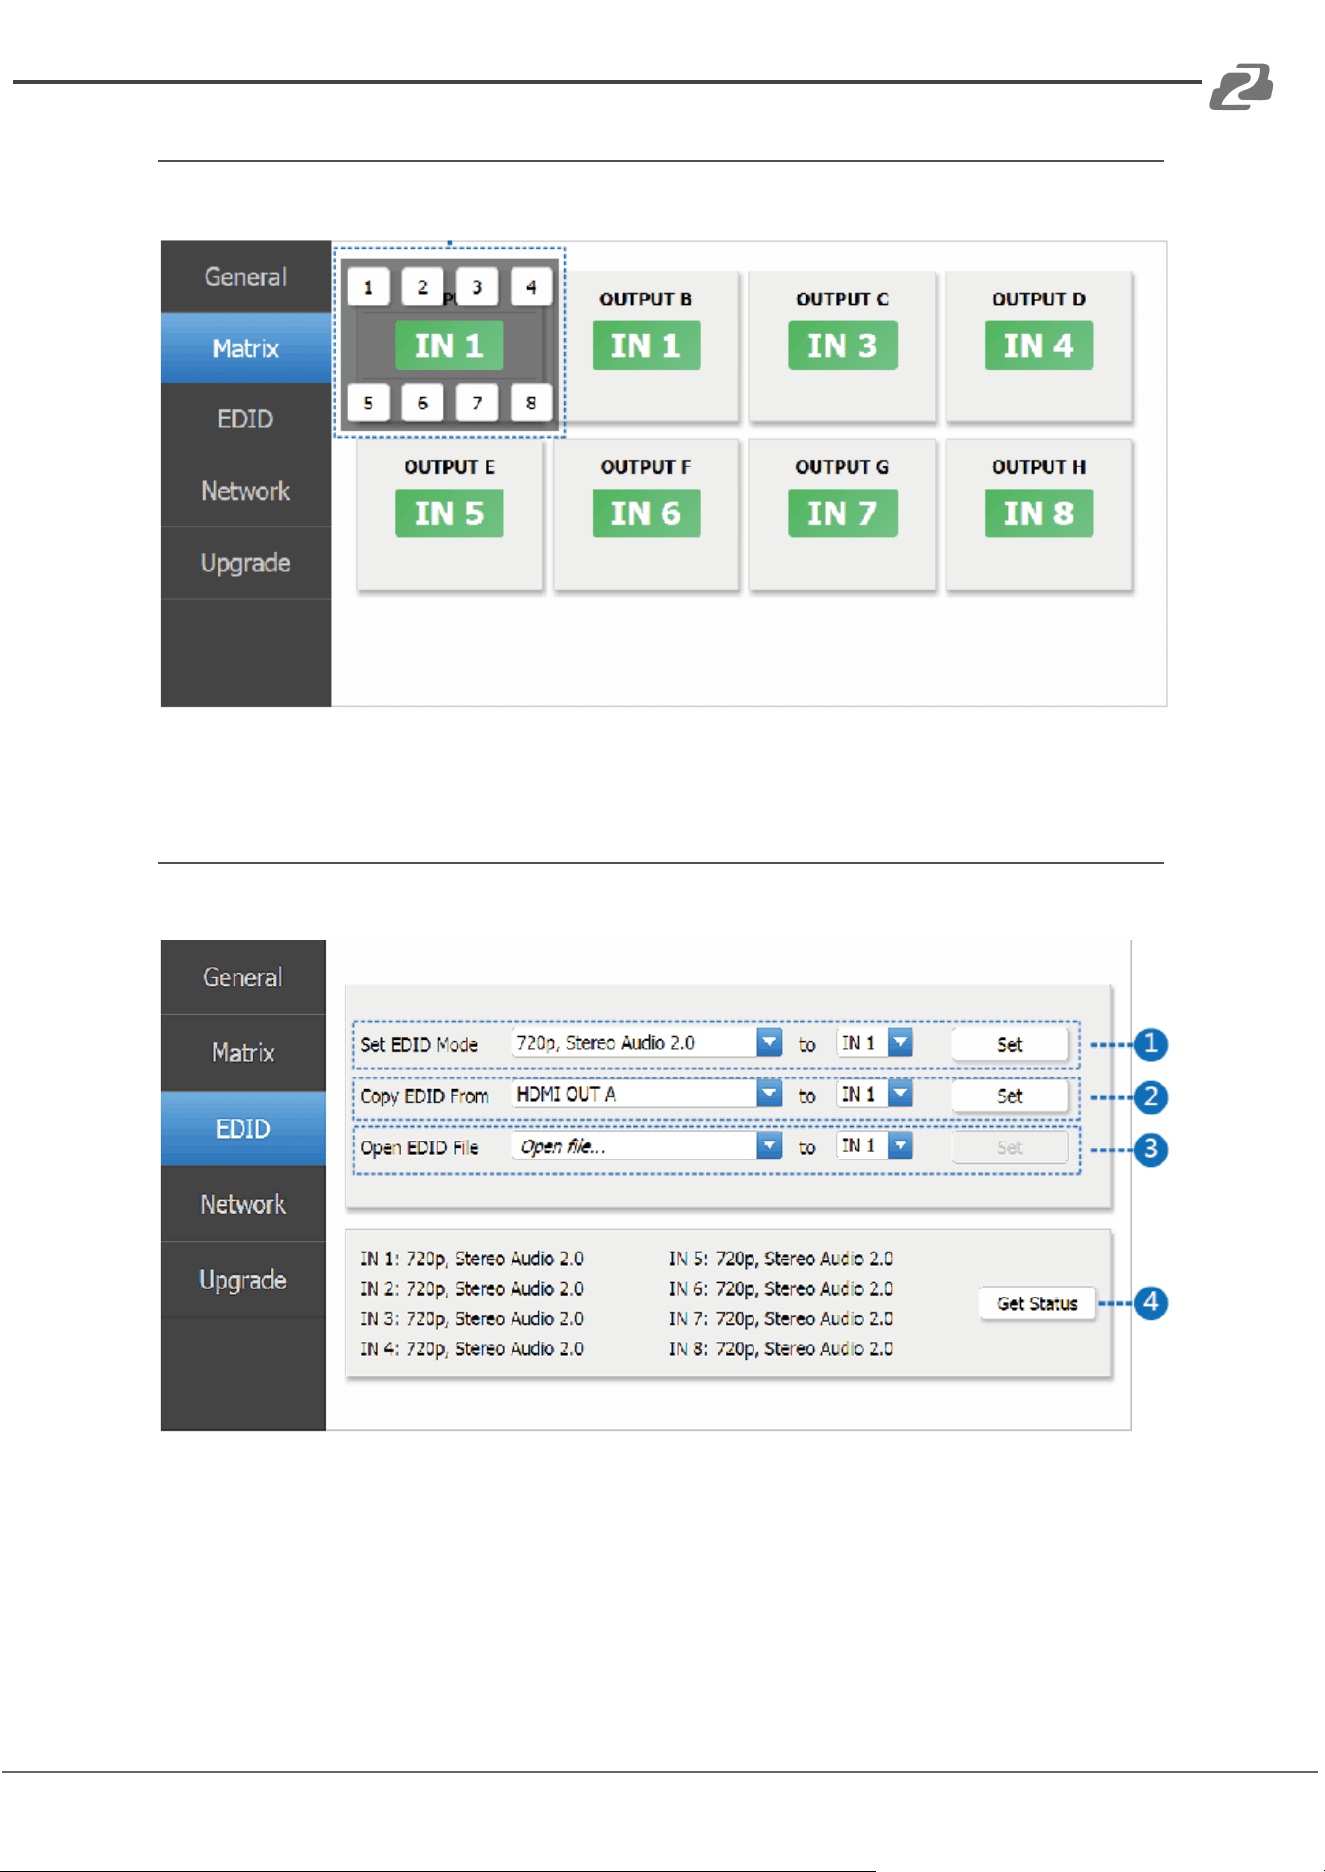The width and height of the screenshot is (1325, 1872).
Task: Click the OUTPUT E panel title
Action: click(449, 467)
